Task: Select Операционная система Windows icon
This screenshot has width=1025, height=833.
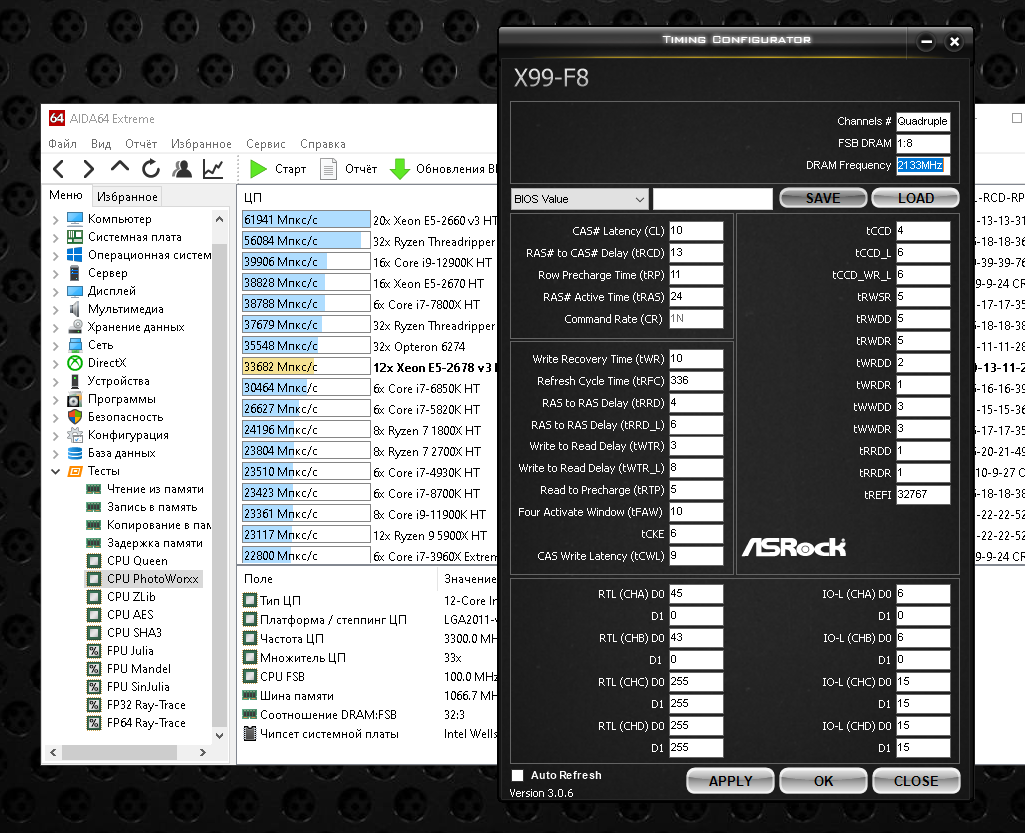Action: 75,254
